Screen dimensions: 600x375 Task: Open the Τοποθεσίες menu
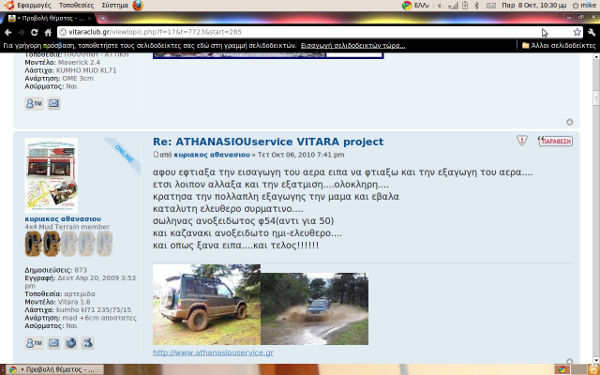[x=76, y=5]
